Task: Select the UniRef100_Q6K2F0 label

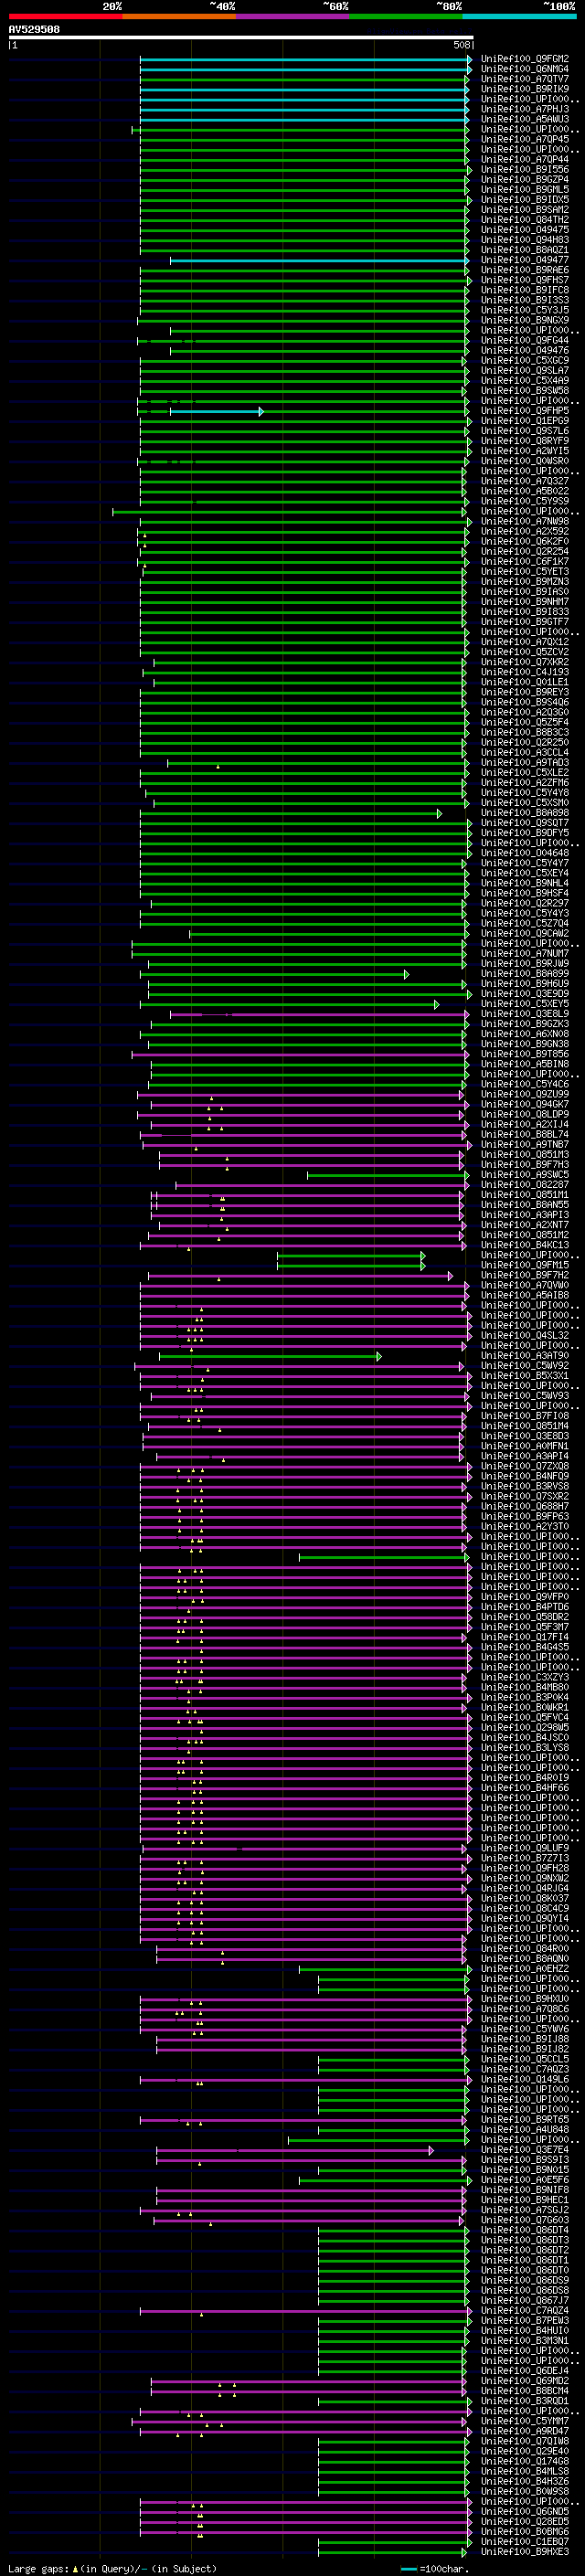Action: [x=525, y=541]
